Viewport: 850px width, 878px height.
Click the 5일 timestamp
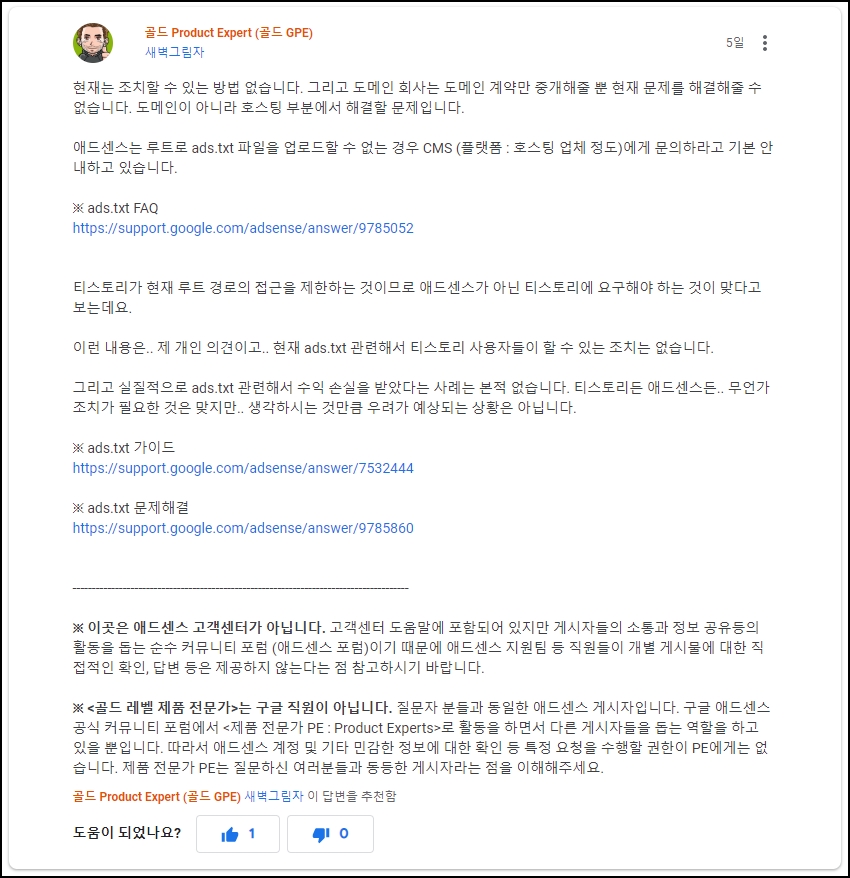click(x=735, y=43)
